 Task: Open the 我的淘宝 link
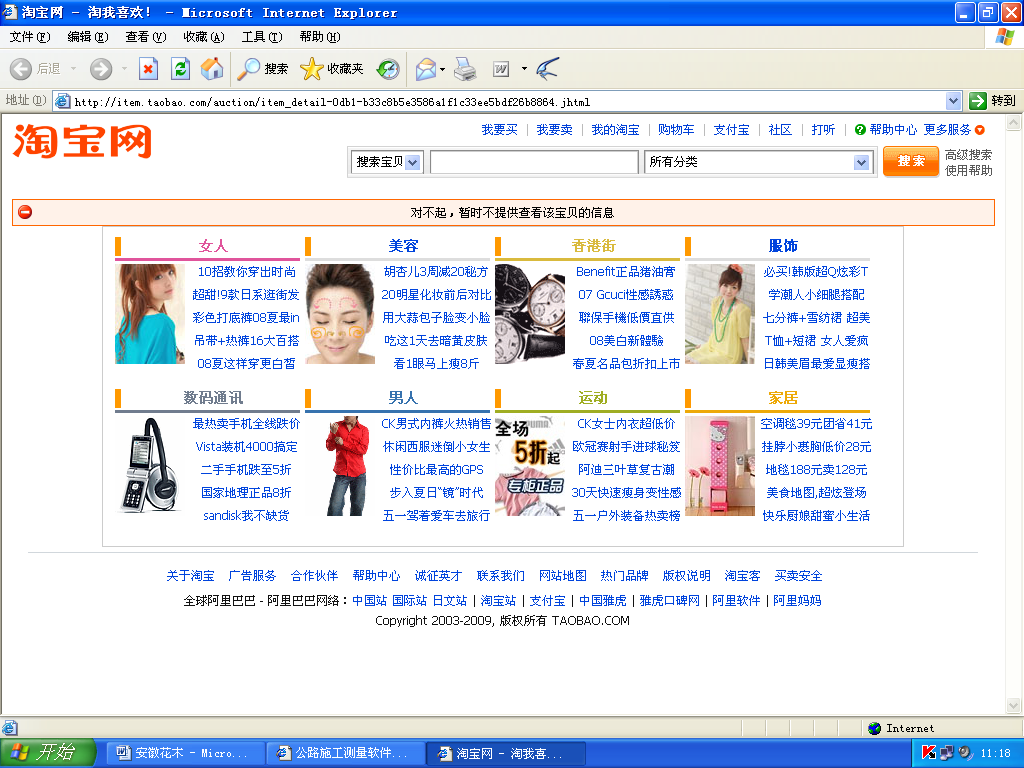615,130
